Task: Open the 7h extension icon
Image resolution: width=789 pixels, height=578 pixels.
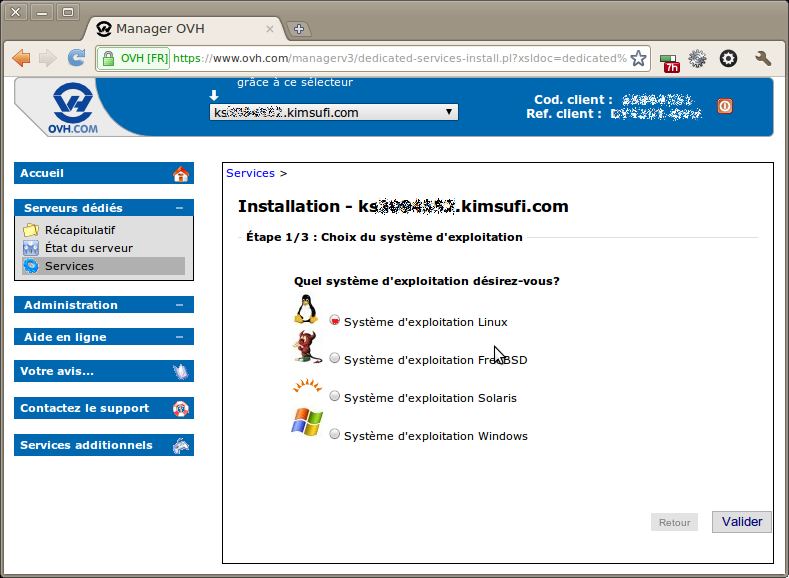Action: (669, 60)
